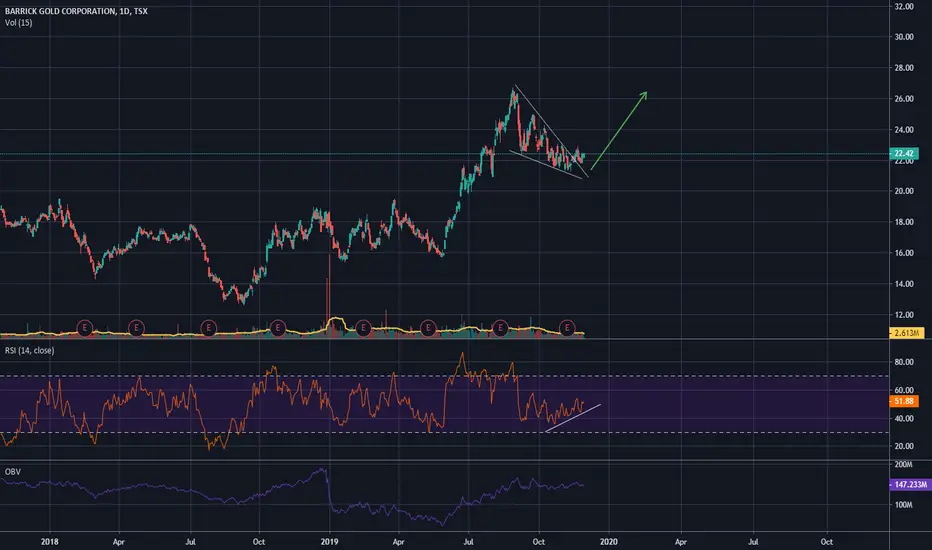
Task: Open the earnings E marker after Oct 2018
Action: 278,328
